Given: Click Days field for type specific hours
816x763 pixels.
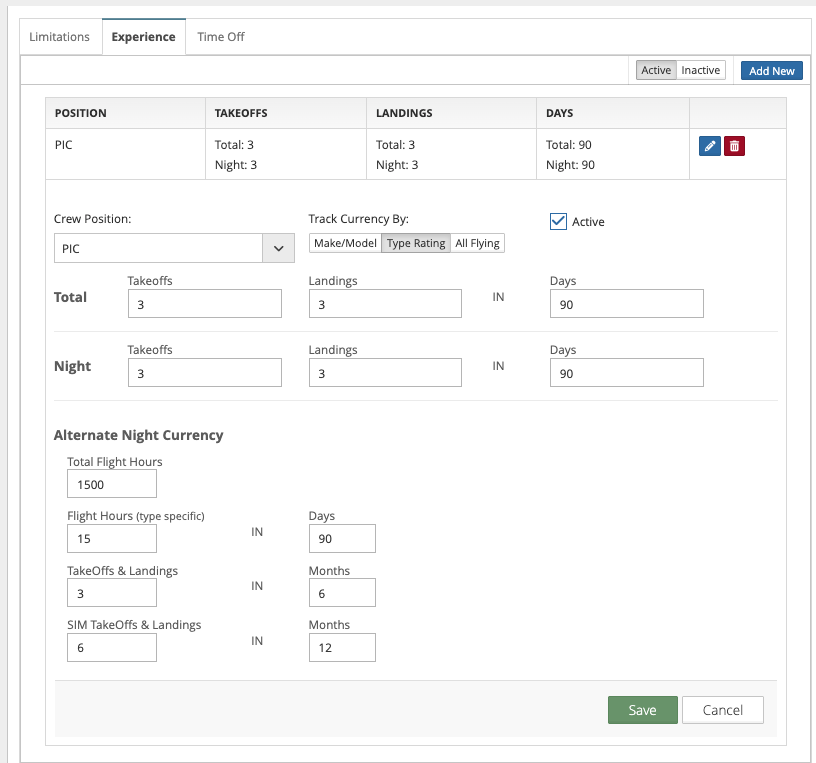Looking at the screenshot, I should tap(342, 539).
